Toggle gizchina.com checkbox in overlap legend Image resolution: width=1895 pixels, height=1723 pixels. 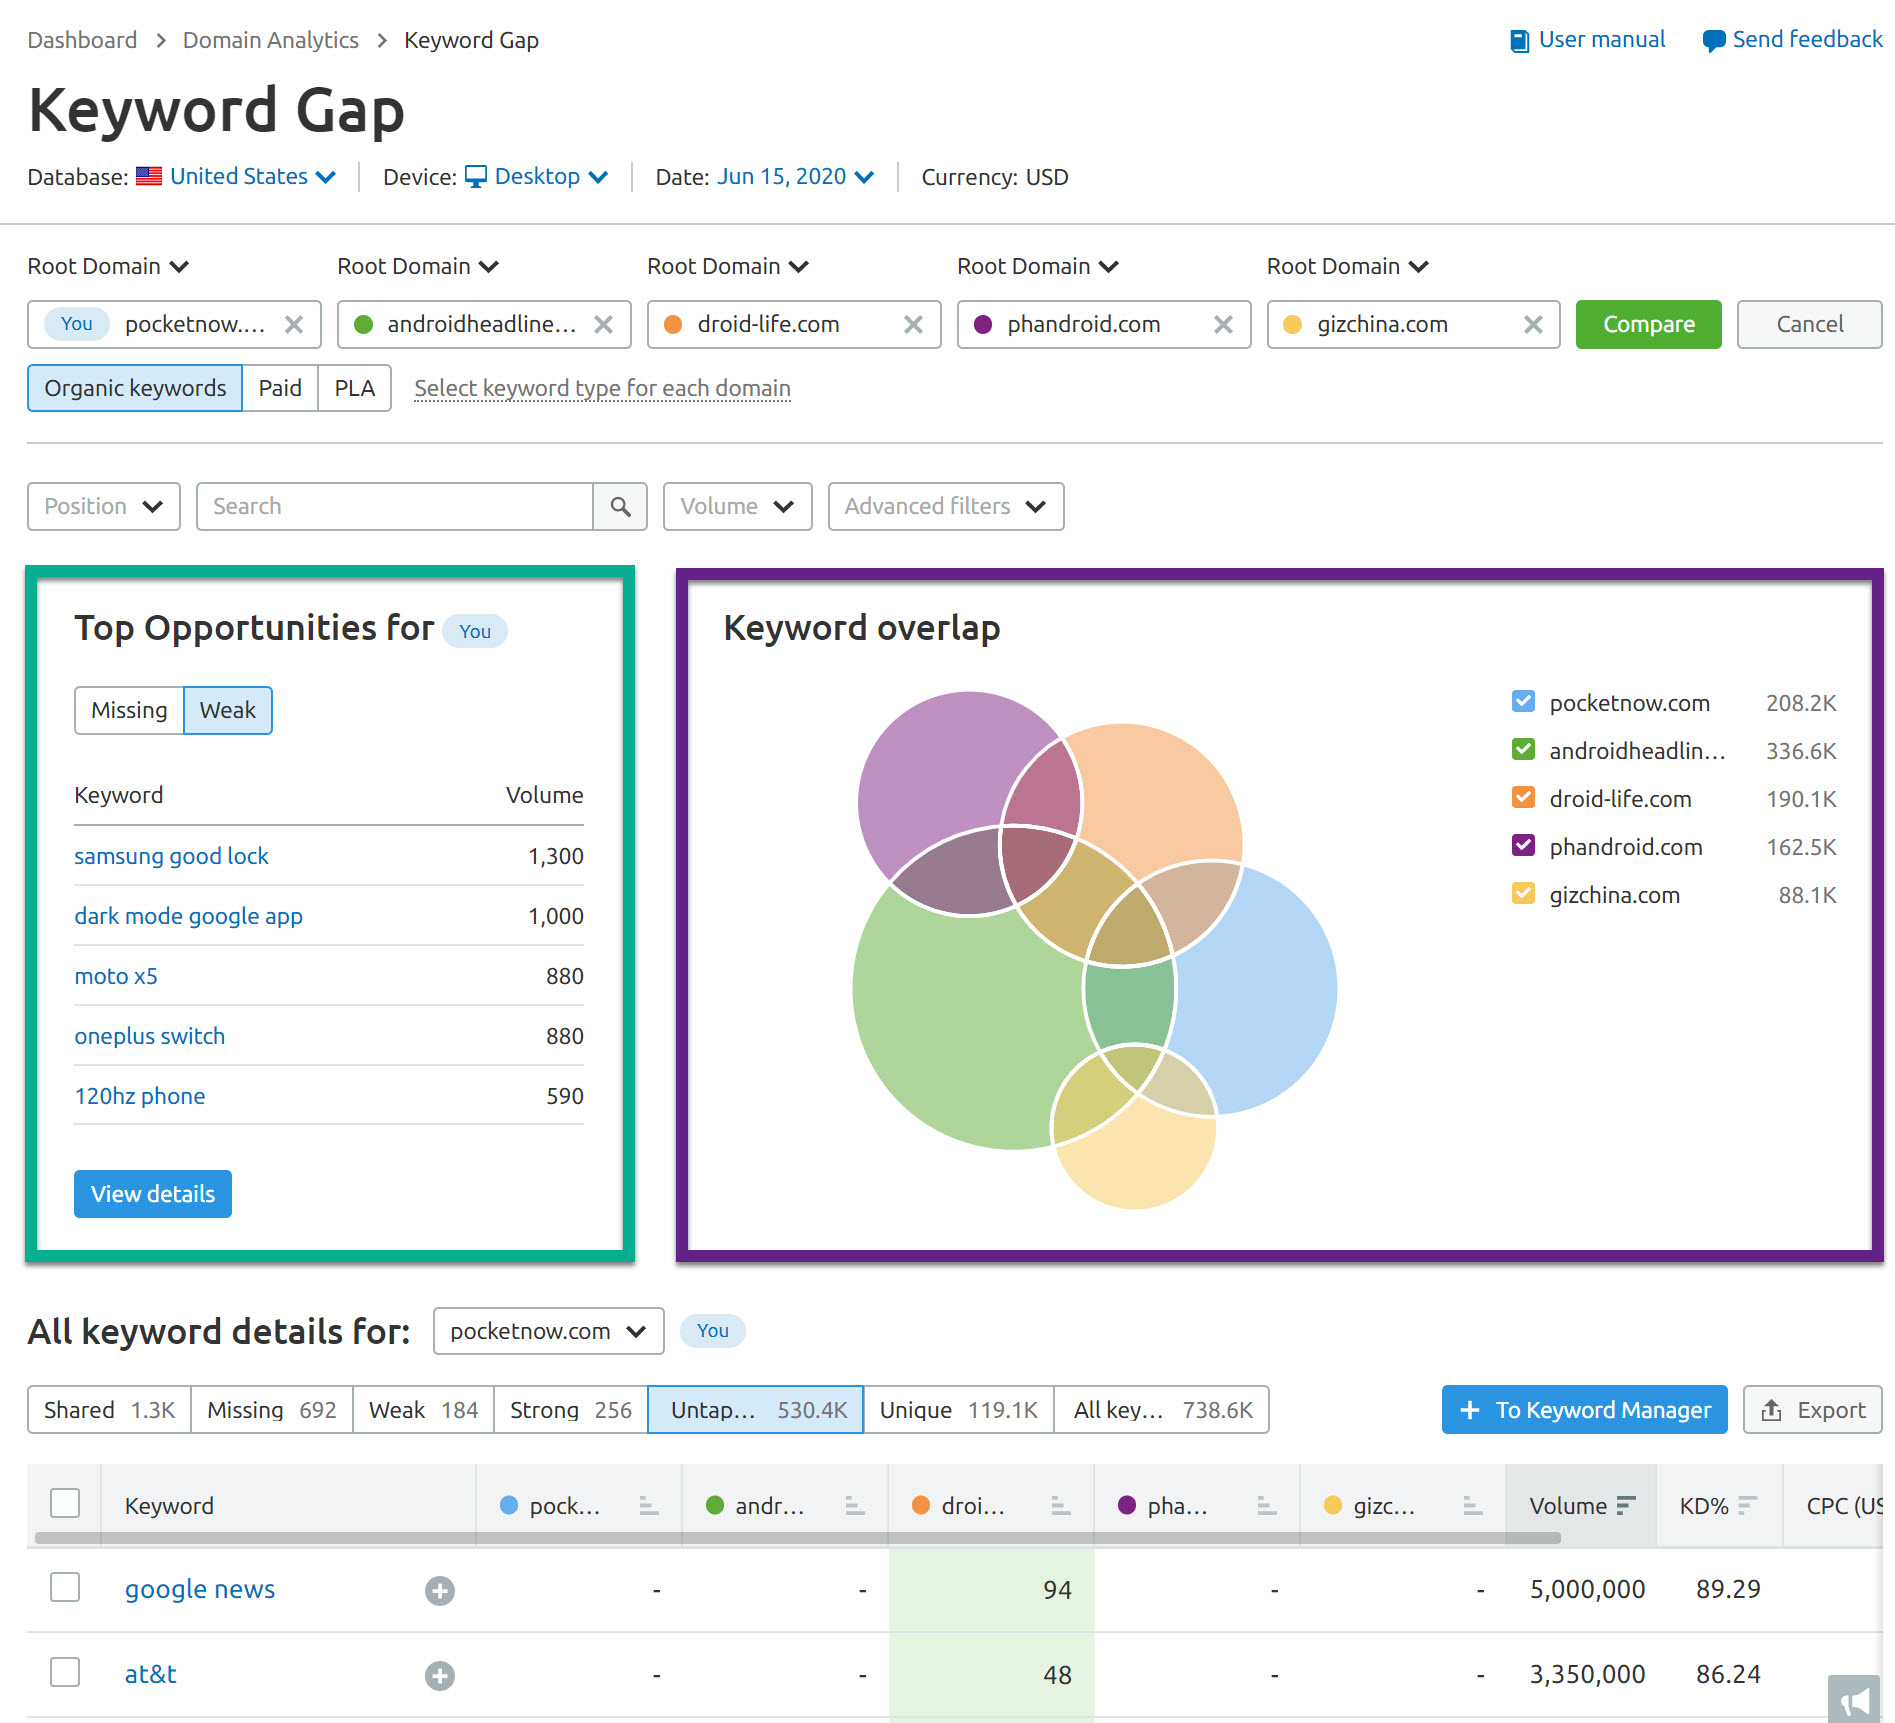[1523, 894]
